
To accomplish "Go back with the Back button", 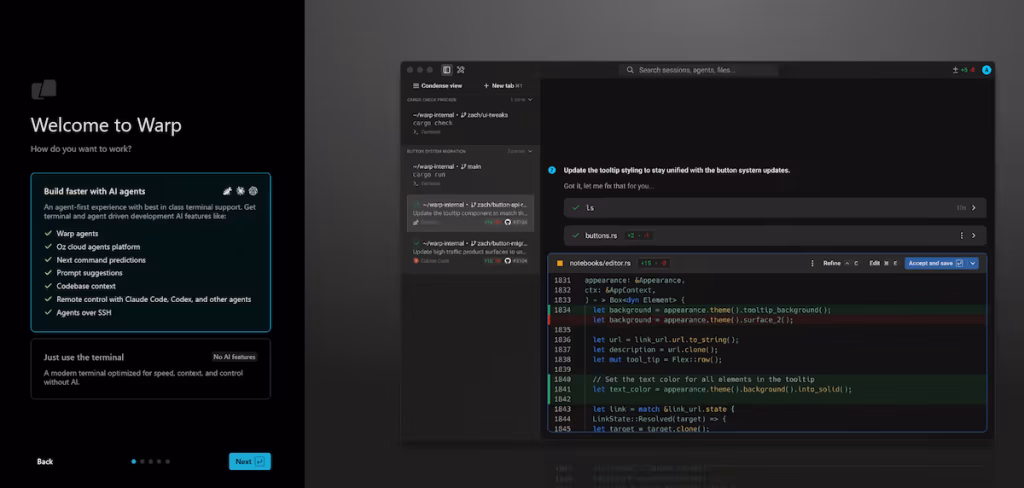I will point(45,461).
